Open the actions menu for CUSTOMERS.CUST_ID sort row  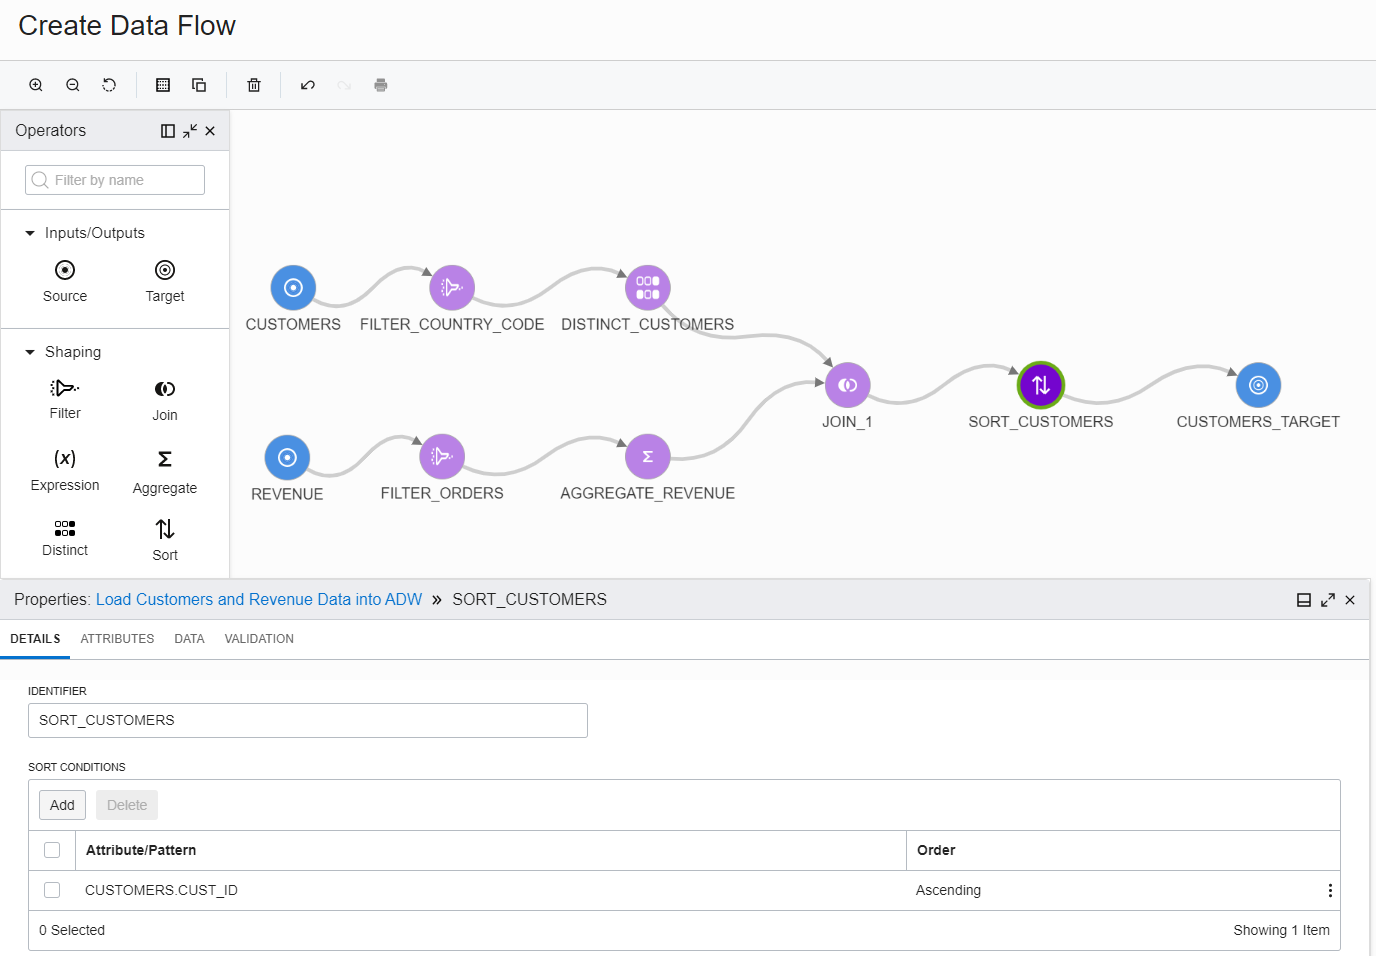[x=1330, y=890]
